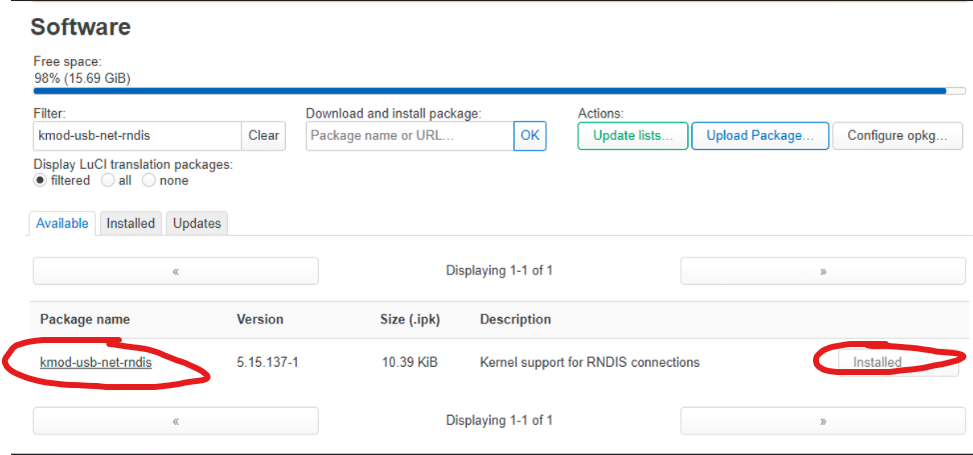The image size is (973, 455).
Task: Open Configure opkg settings
Action: [896, 135]
